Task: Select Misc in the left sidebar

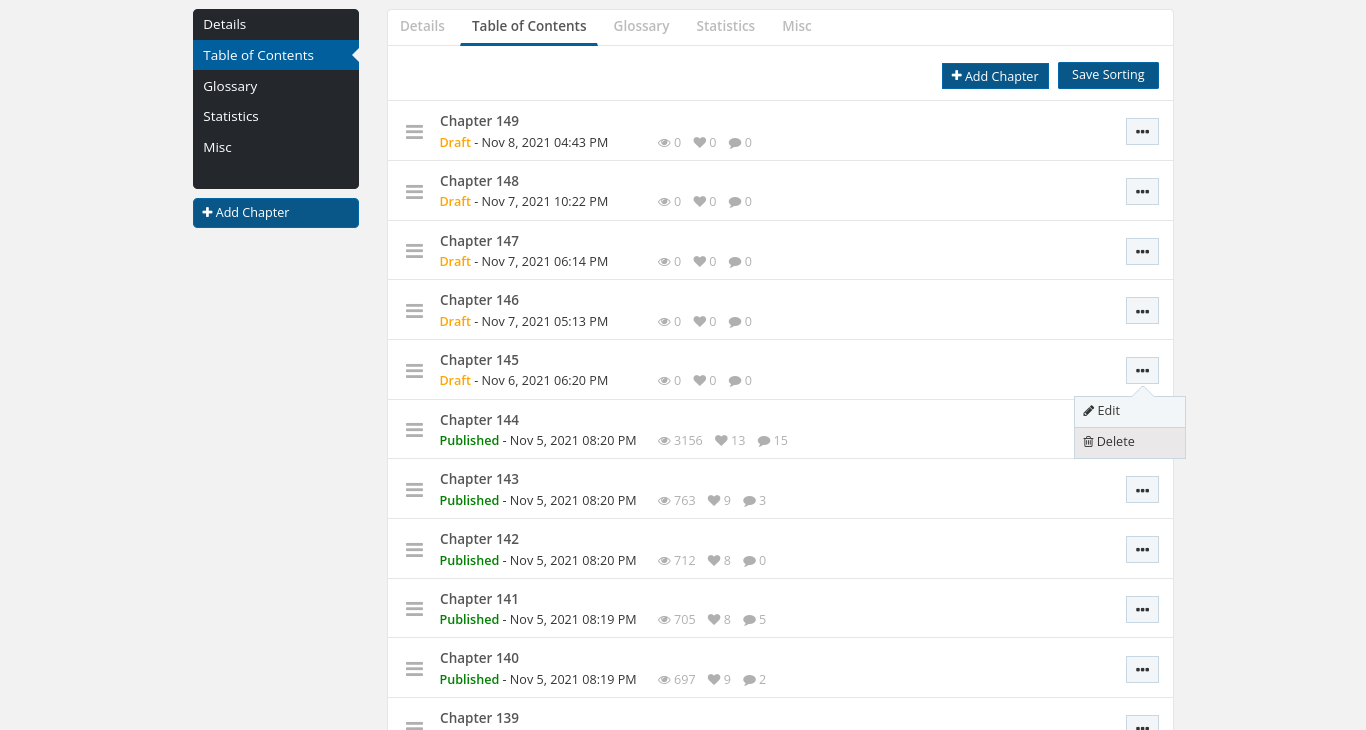Action: click(217, 147)
